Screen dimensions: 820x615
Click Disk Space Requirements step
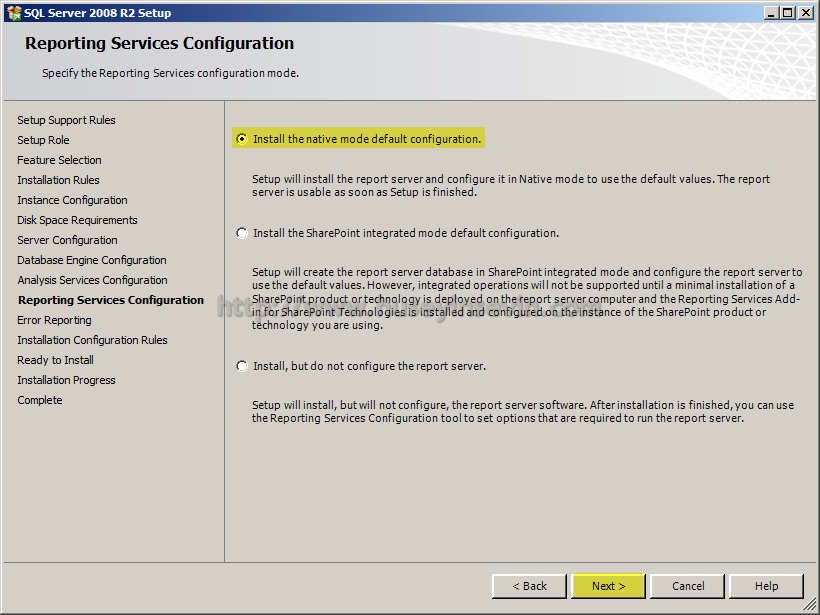pyautogui.click(x=77, y=220)
